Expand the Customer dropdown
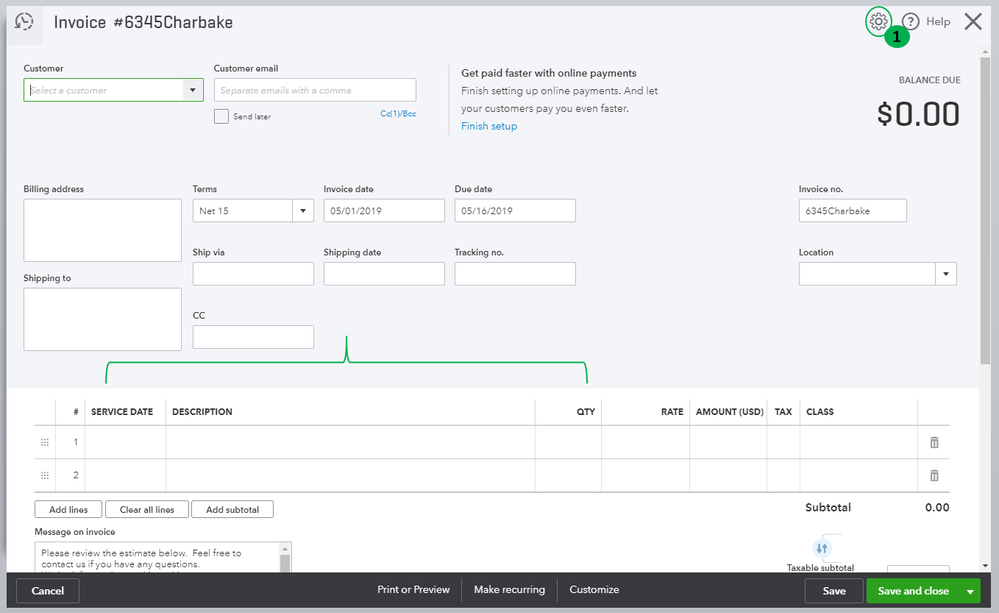 click(x=193, y=90)
